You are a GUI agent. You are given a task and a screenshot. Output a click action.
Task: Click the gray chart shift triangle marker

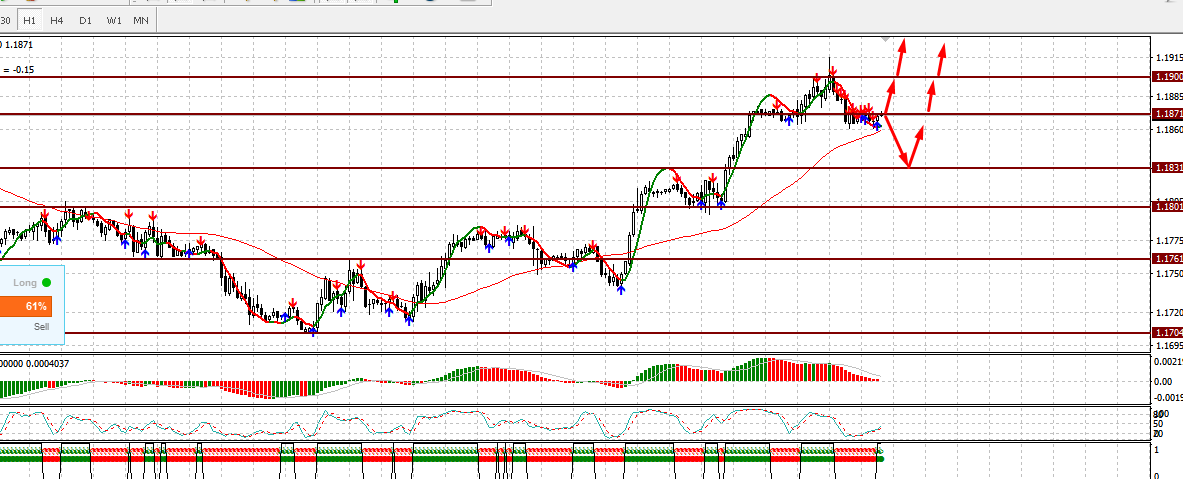click(884, 38)
